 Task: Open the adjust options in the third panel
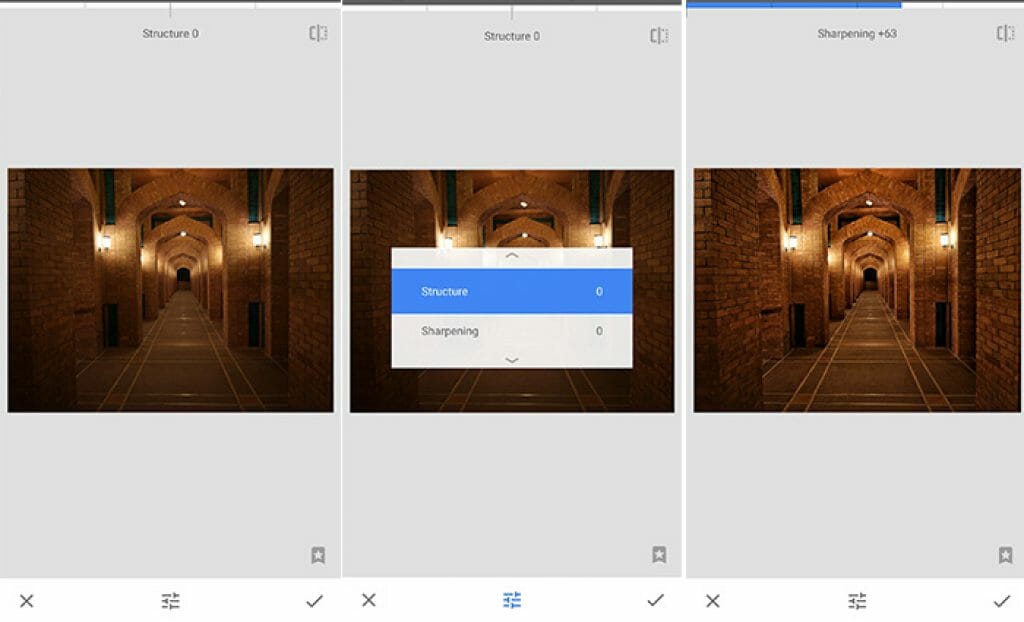pos(855,600)
